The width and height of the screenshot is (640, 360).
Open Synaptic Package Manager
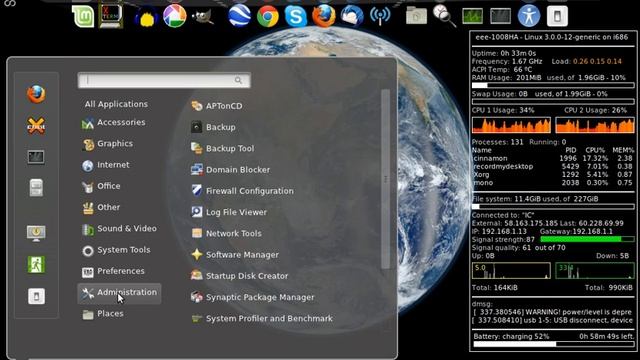pyautogui.click(x=253, y=297)
